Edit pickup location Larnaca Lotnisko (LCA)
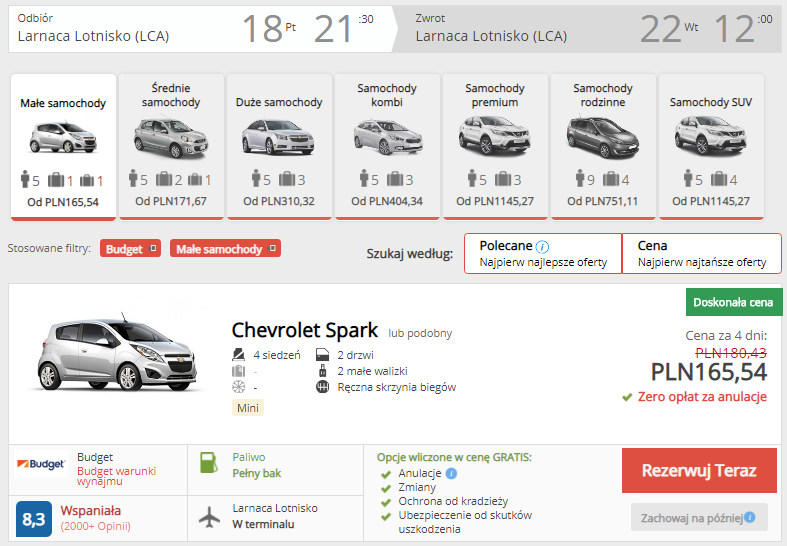Screen dimensions: 787x546 (93, 36)
